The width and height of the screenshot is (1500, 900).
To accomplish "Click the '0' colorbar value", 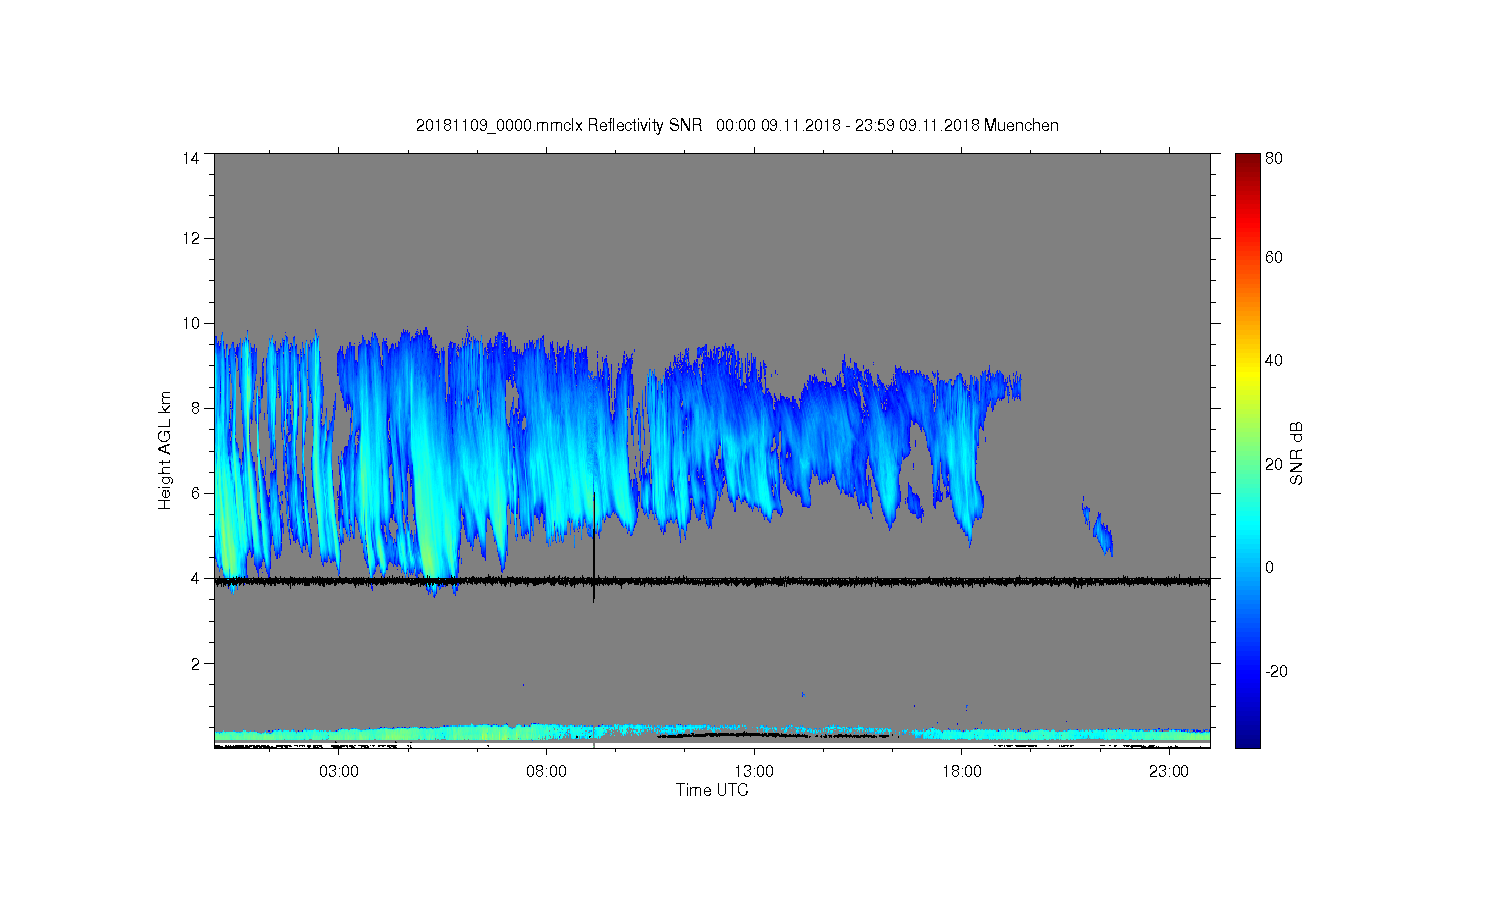I will coord(1270,567).
